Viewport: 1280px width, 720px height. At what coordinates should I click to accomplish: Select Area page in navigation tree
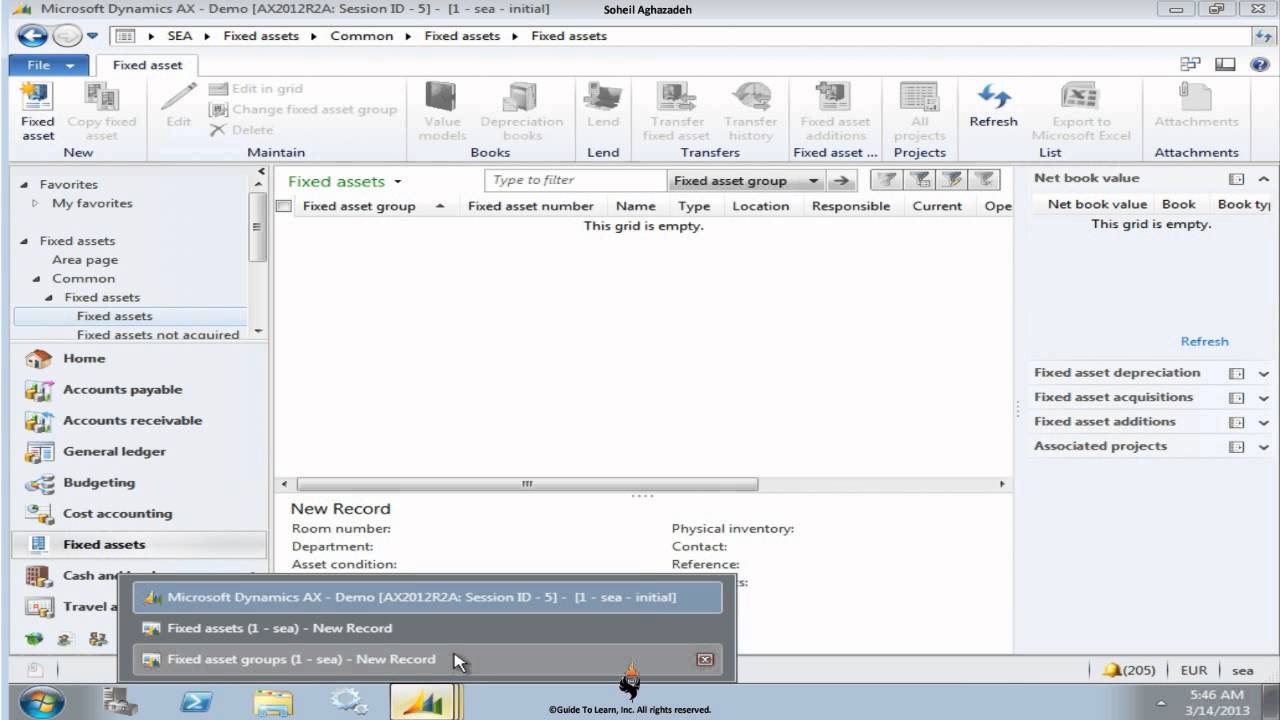point(85,260)
